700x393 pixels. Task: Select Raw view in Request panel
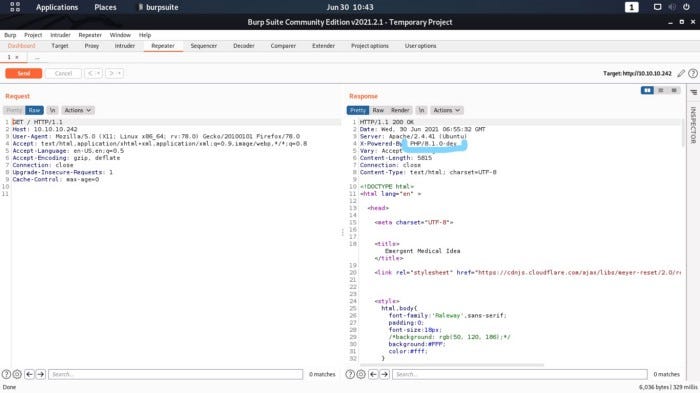(x=34, y=110)
